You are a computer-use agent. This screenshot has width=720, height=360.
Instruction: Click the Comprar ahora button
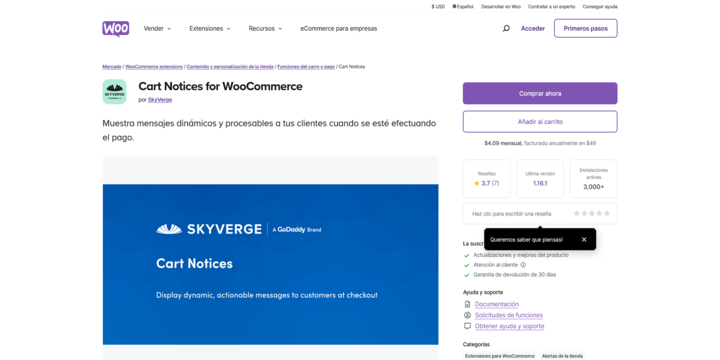pyautogui.click(x=540, y=93)
